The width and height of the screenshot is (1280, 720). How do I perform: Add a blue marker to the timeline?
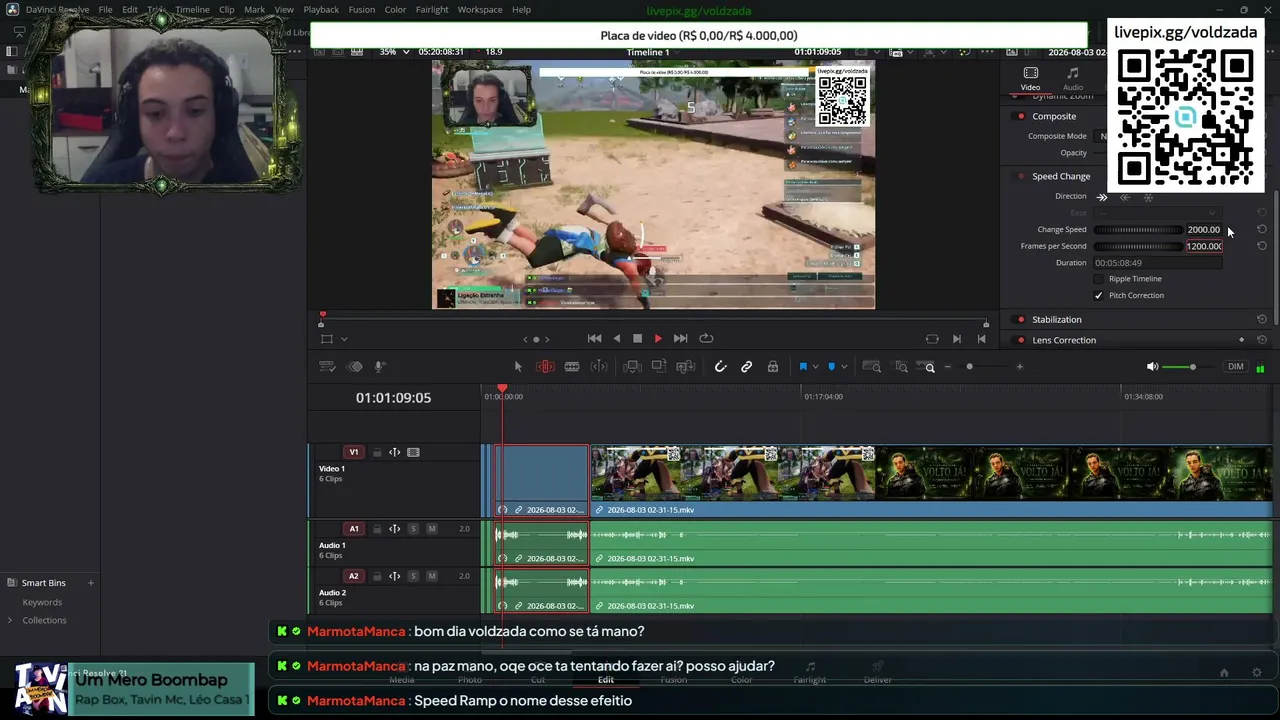point(831,367)
